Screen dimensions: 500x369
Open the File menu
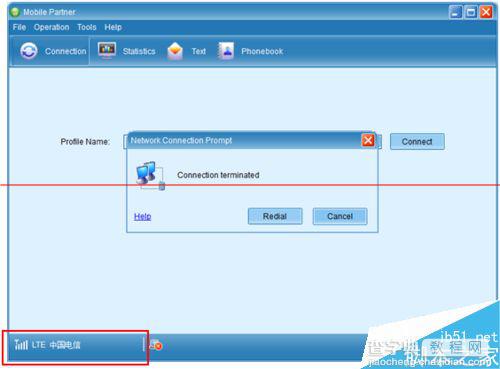[x=19, y=27]
